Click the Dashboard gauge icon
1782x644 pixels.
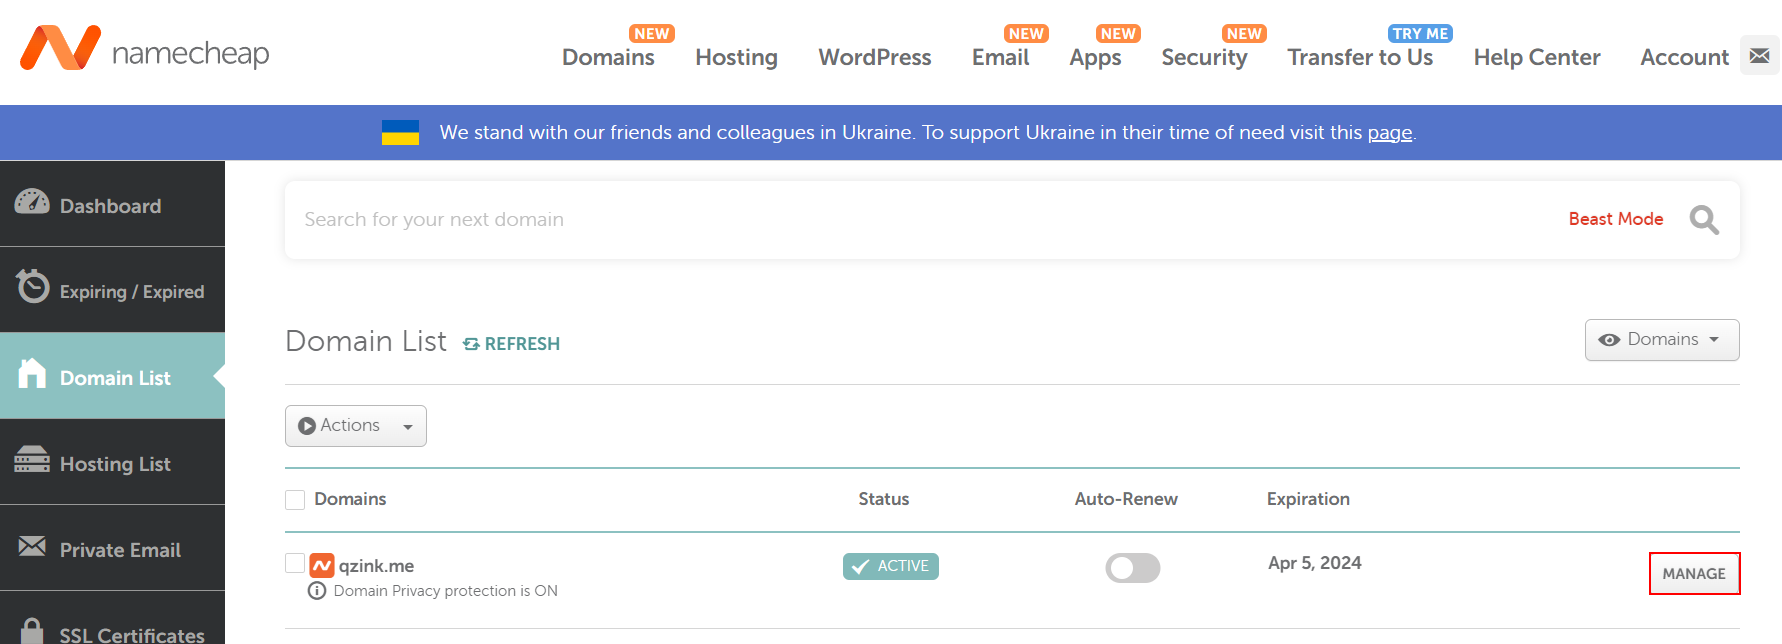point(32,203)
